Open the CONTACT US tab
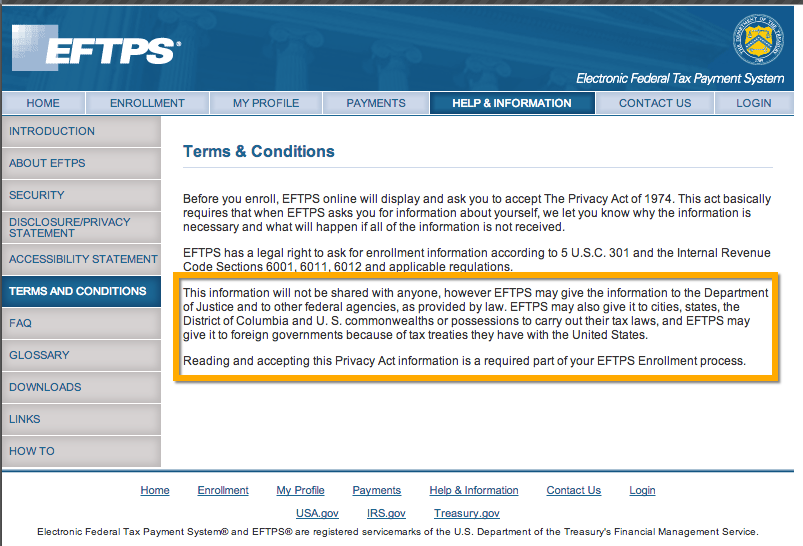This screenshot has width=803, height=546. click(x=655, y=103)
